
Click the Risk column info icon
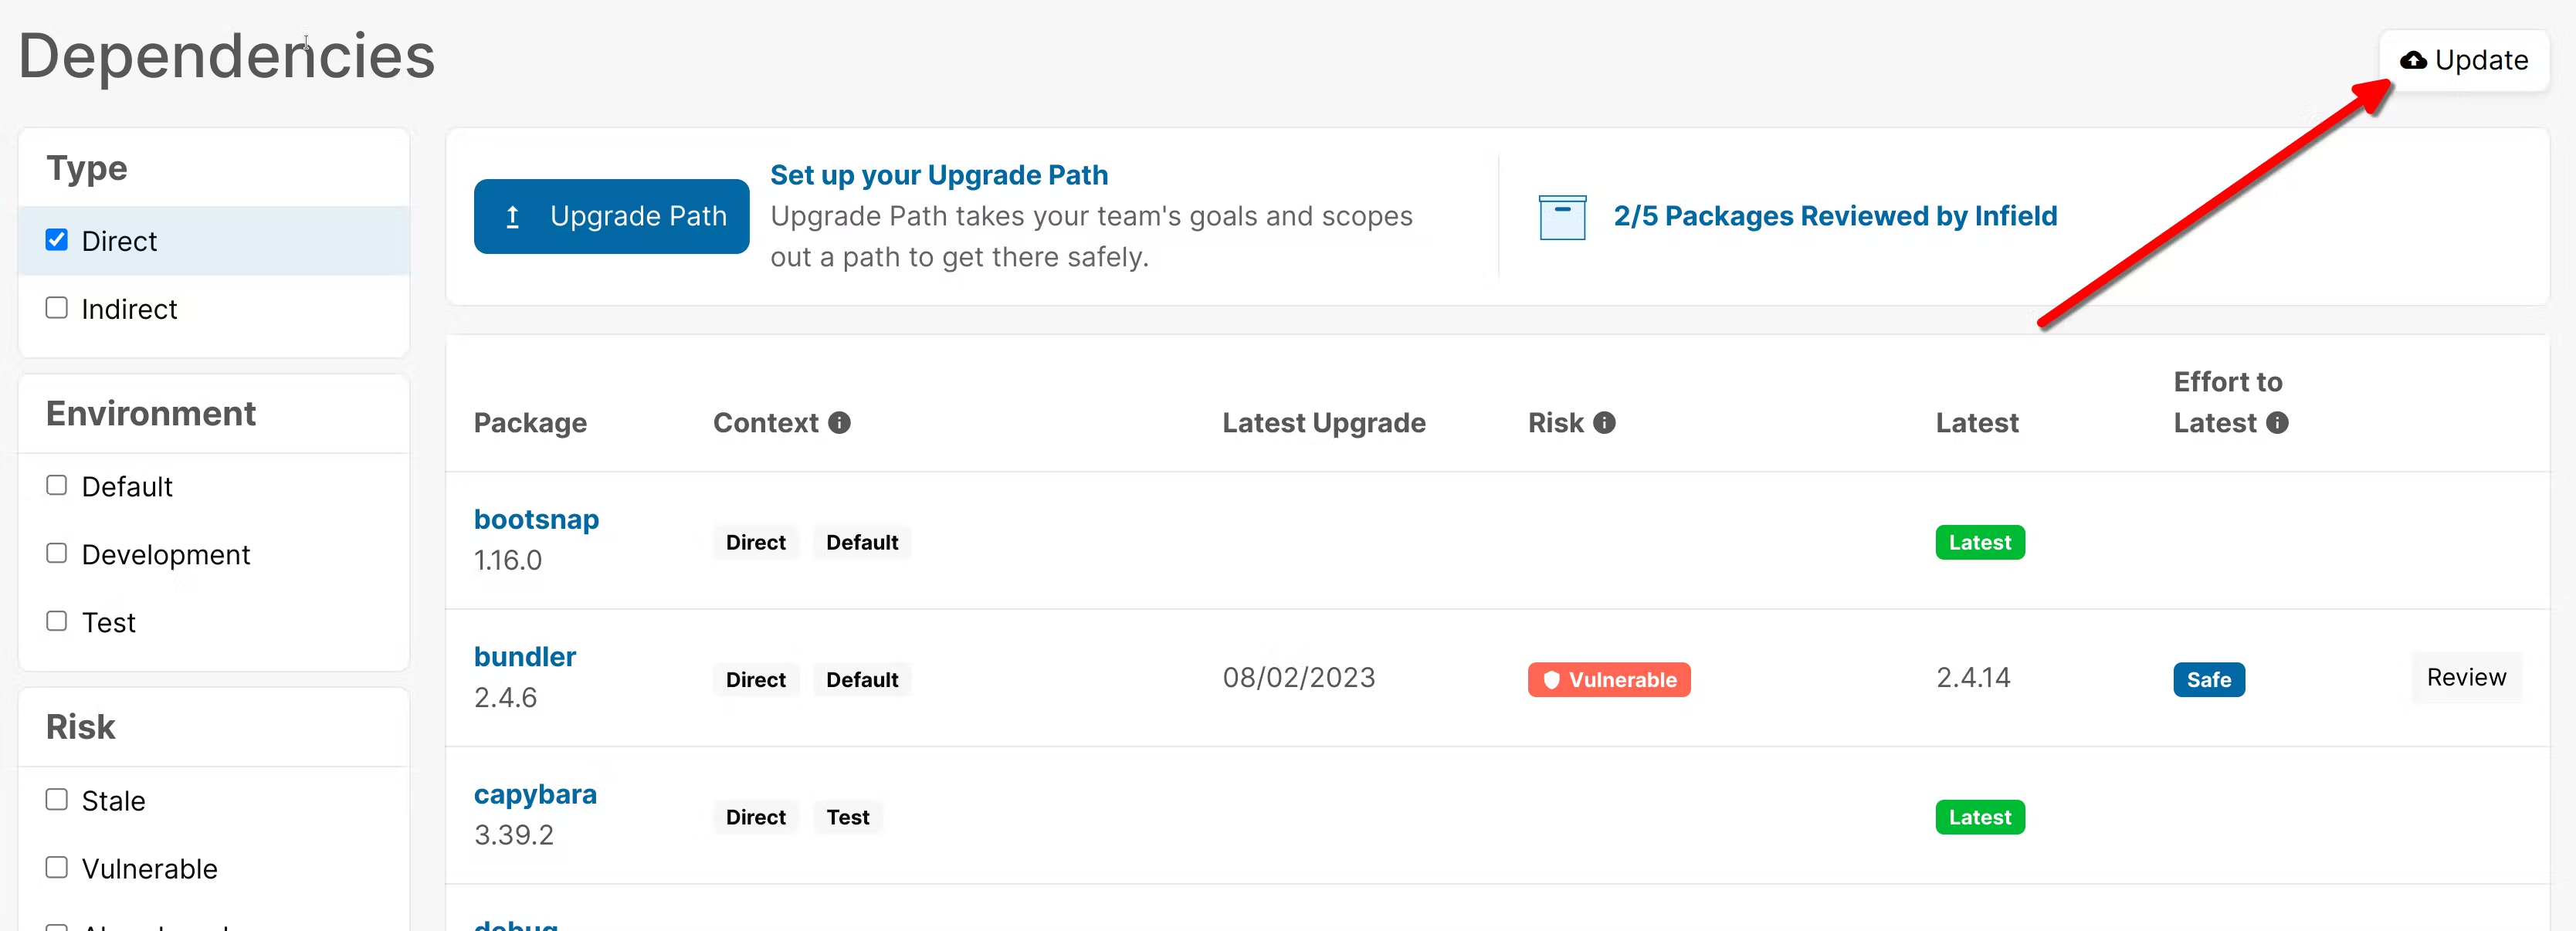pyautogui.click(x=1604, y=423)
